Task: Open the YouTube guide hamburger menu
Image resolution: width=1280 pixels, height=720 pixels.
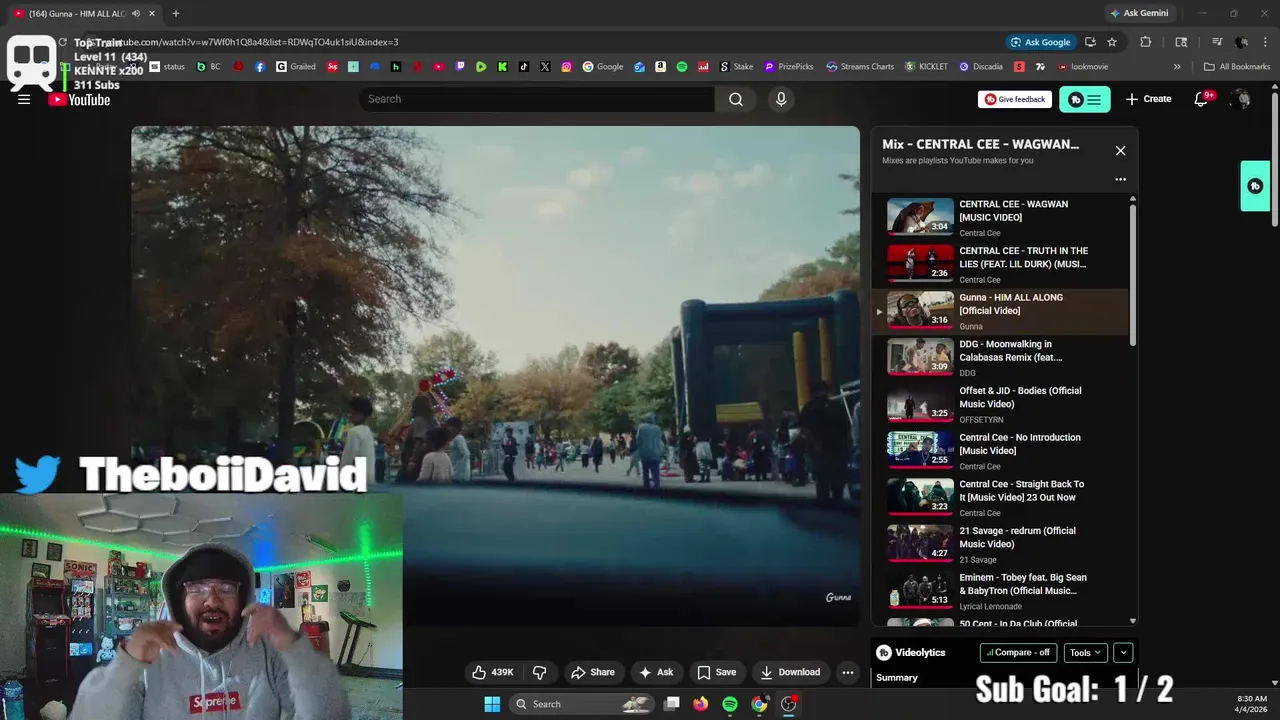Action: (24, 99)
